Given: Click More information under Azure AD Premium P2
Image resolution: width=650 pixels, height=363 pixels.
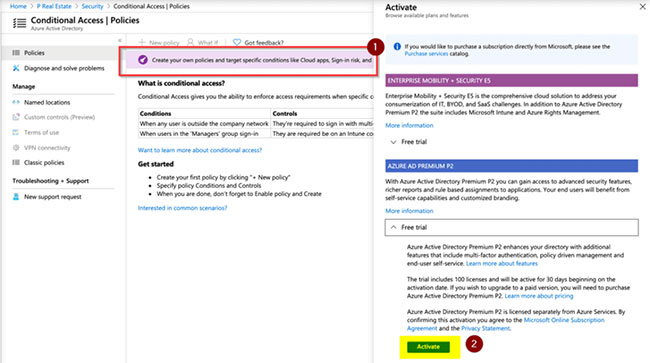Looking at the screenshot, I should [x=409, y=211].
